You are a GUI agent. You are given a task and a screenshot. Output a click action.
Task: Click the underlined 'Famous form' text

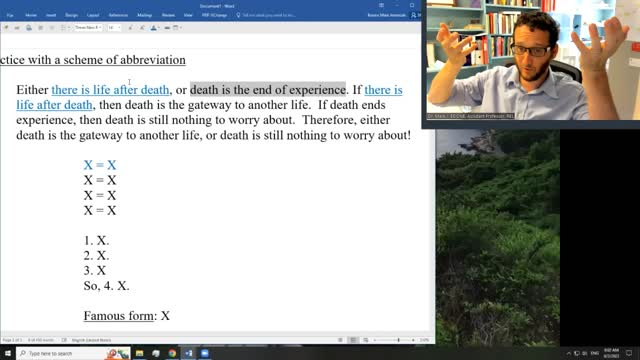118,316
